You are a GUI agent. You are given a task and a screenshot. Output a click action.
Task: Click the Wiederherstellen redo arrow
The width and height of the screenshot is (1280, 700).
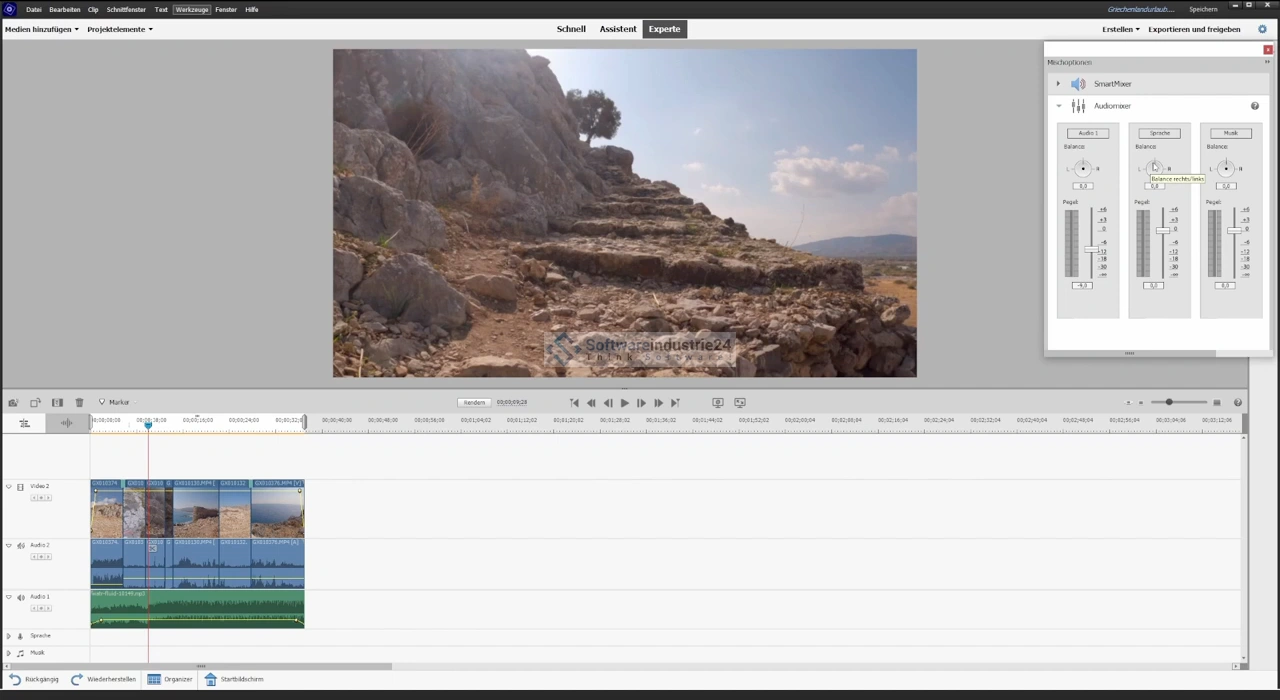point(76,679)
